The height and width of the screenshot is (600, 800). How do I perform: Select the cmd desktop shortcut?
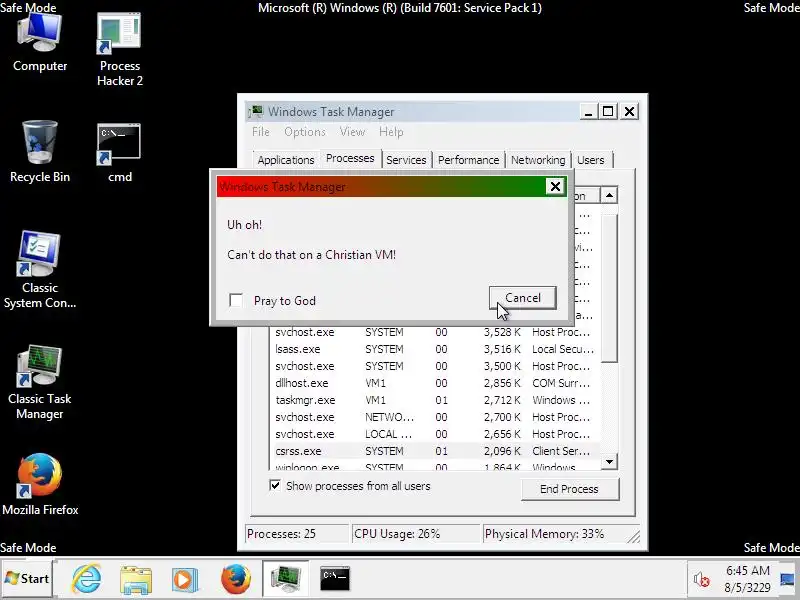[x=119, y=153]
